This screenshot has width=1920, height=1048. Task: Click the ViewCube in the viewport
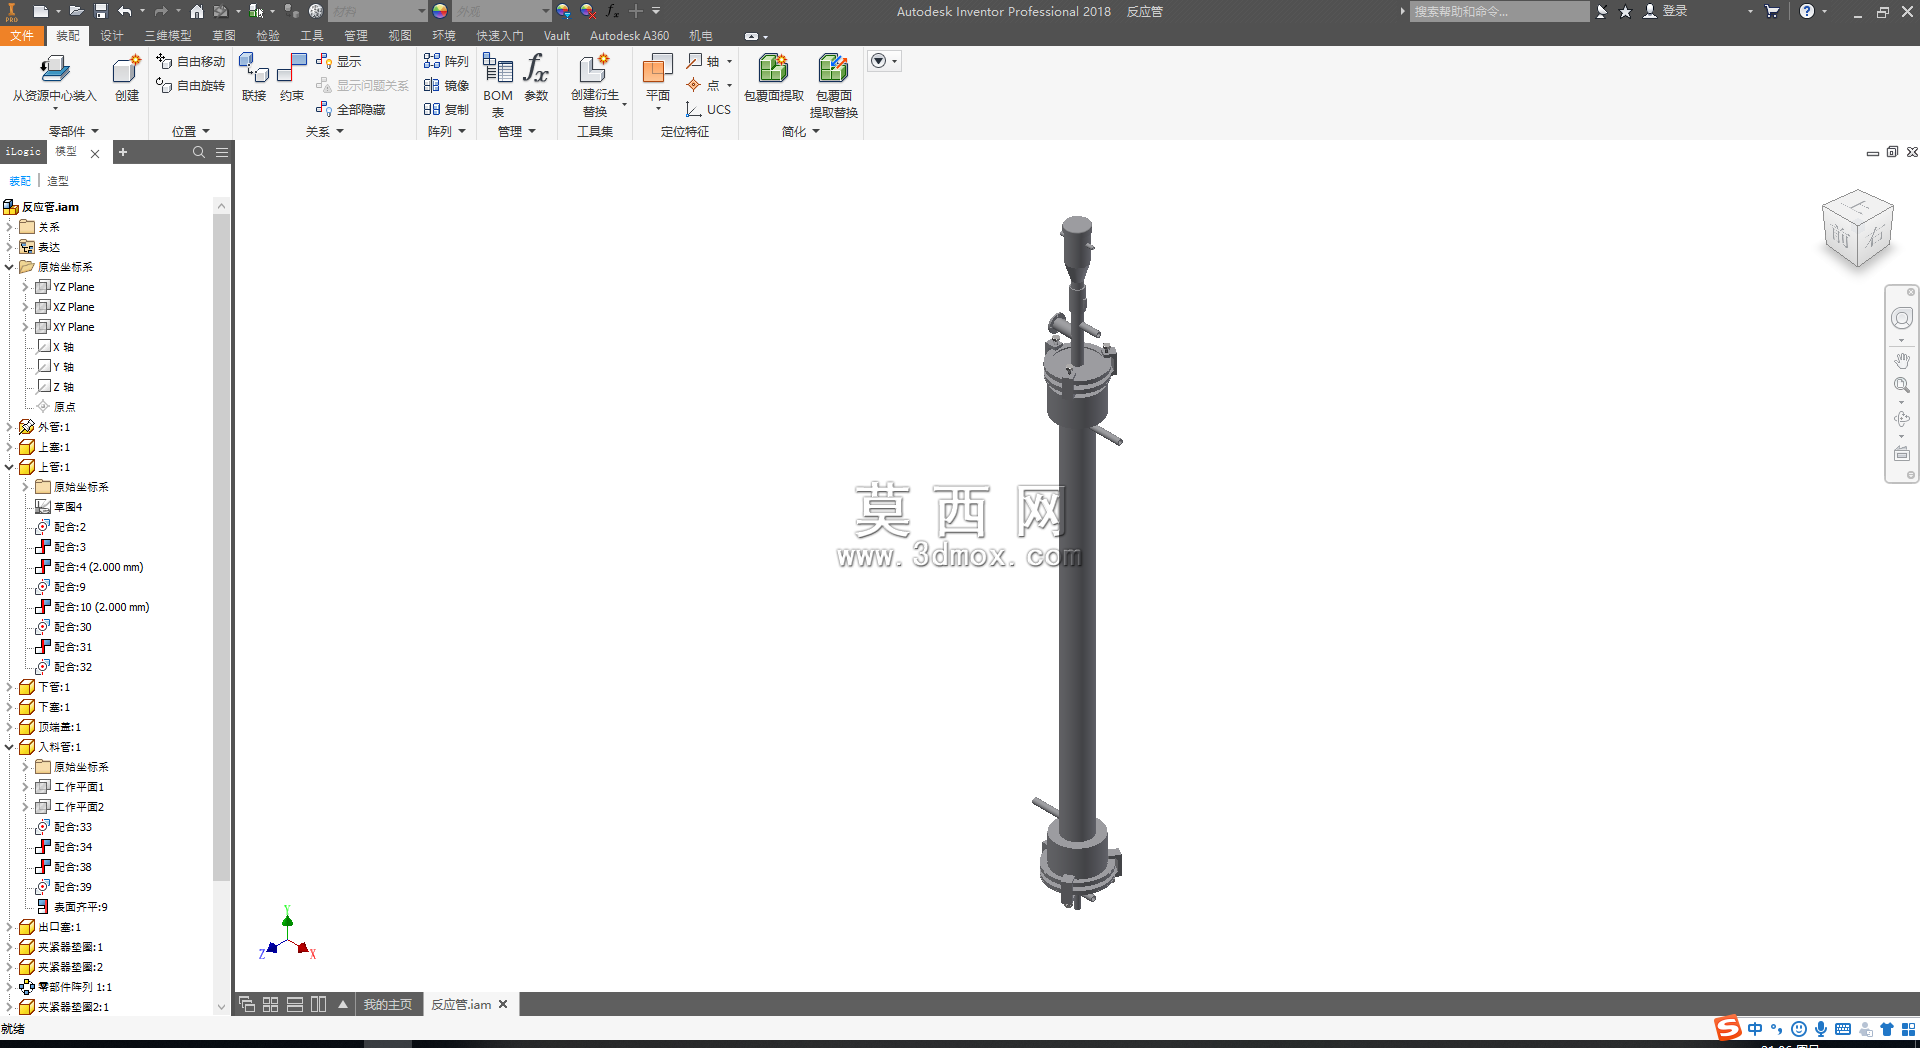[1858, 229]
